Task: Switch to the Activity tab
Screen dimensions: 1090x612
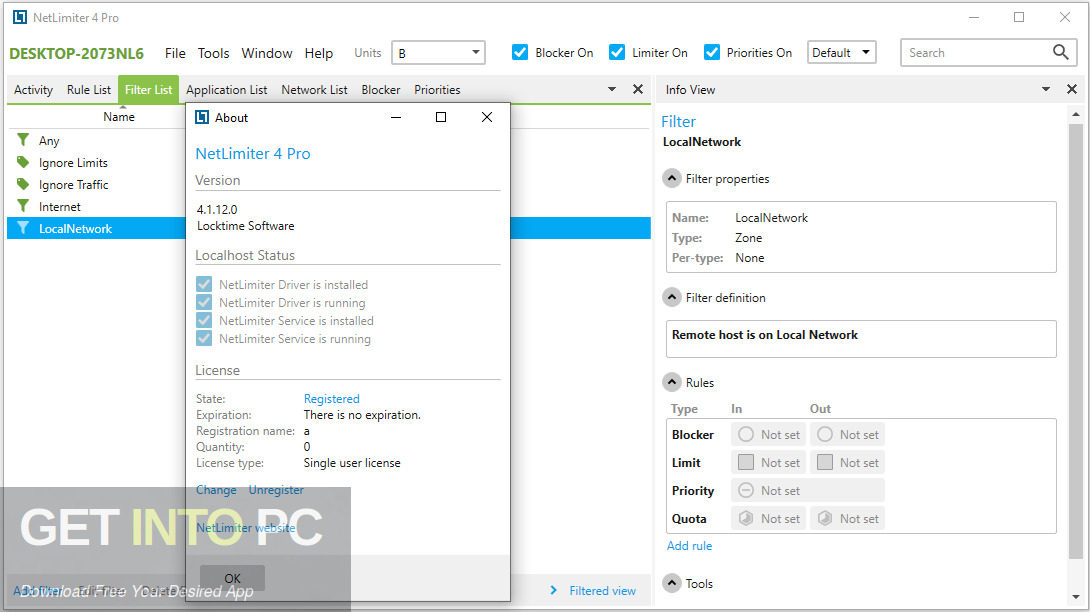Action: 33,90
